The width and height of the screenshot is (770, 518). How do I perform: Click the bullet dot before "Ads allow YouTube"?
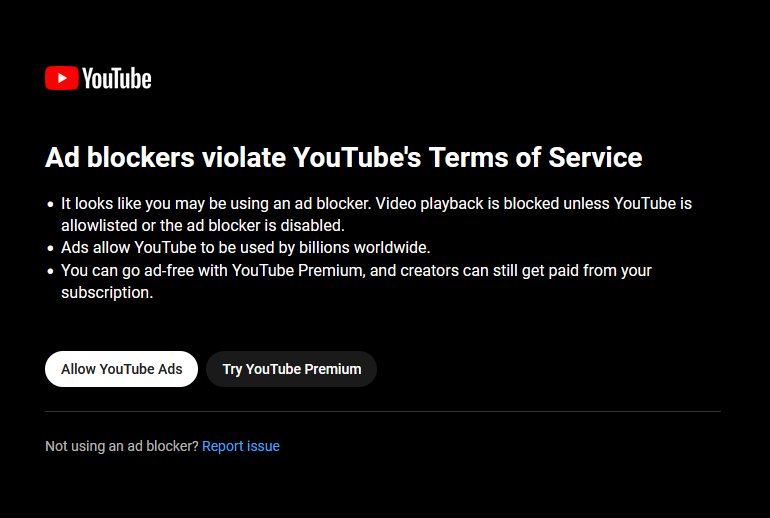coord(50,248)
